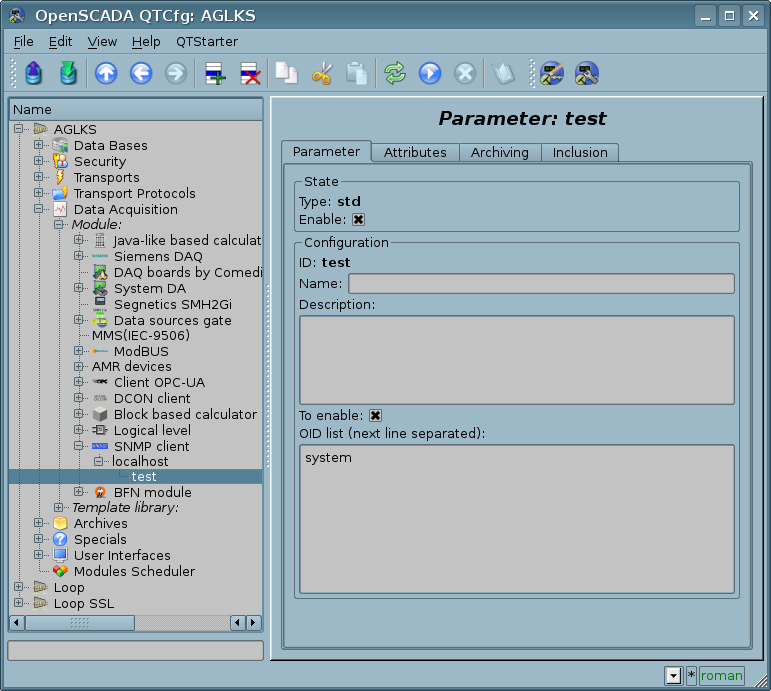
Task: Open the QTStarter menu
Action: (x=207, y=41)
